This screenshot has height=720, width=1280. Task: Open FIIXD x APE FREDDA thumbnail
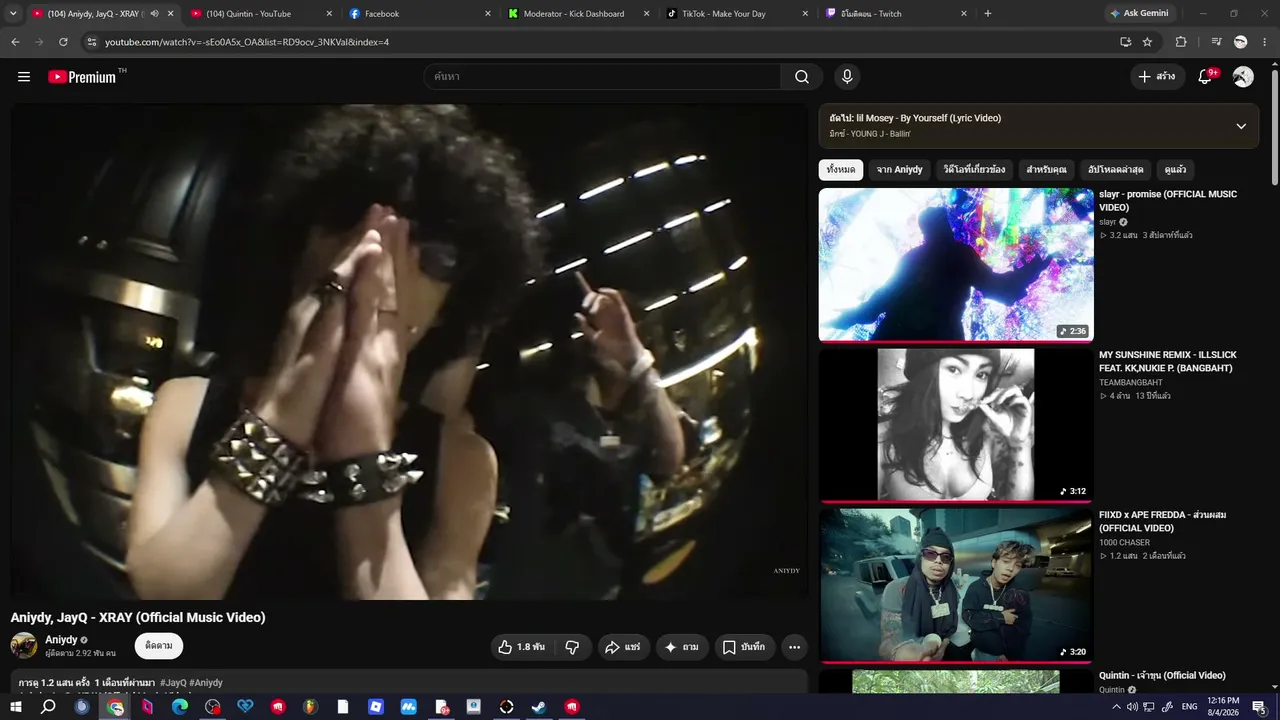[956, 585]
